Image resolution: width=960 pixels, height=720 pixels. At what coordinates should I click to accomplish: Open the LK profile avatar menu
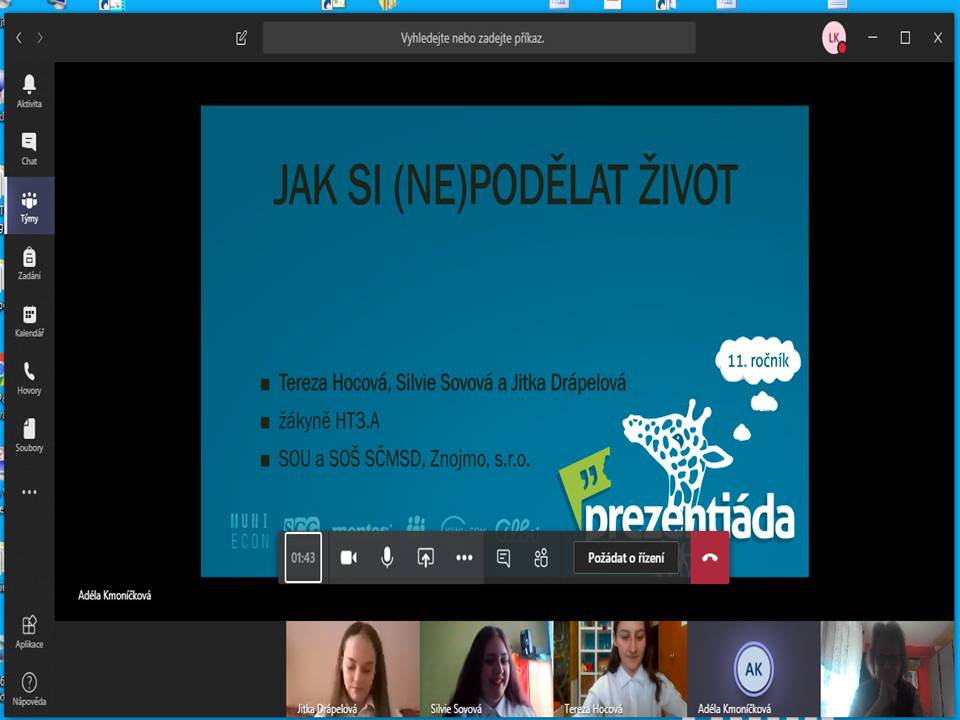tap(832, 38)
